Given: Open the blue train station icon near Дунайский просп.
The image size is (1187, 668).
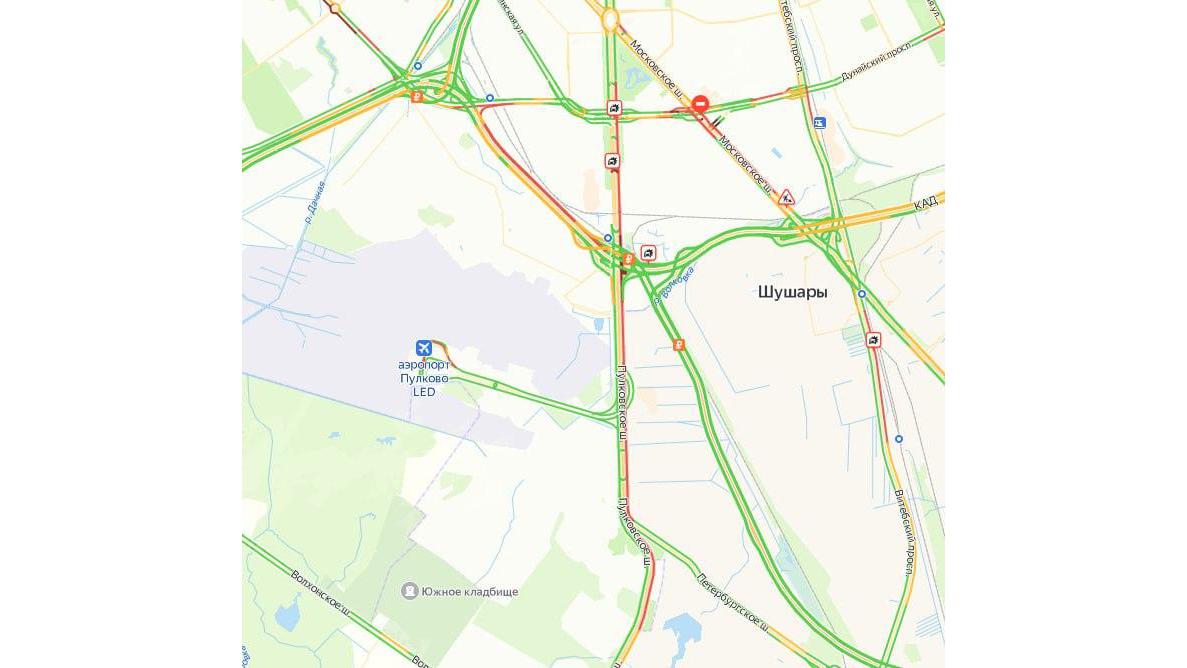Looking at the screenshot, I should click(819, 122).
